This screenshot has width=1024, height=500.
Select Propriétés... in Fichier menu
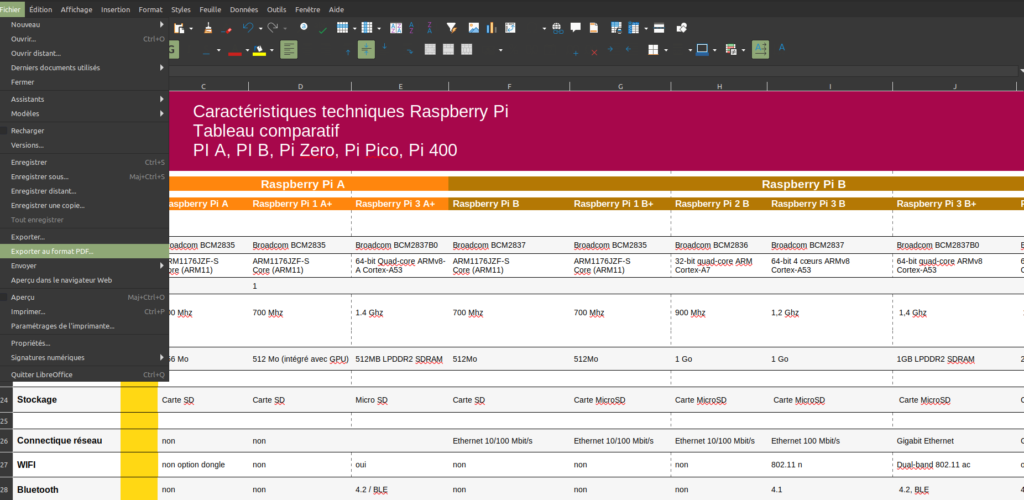coord(84,343)
